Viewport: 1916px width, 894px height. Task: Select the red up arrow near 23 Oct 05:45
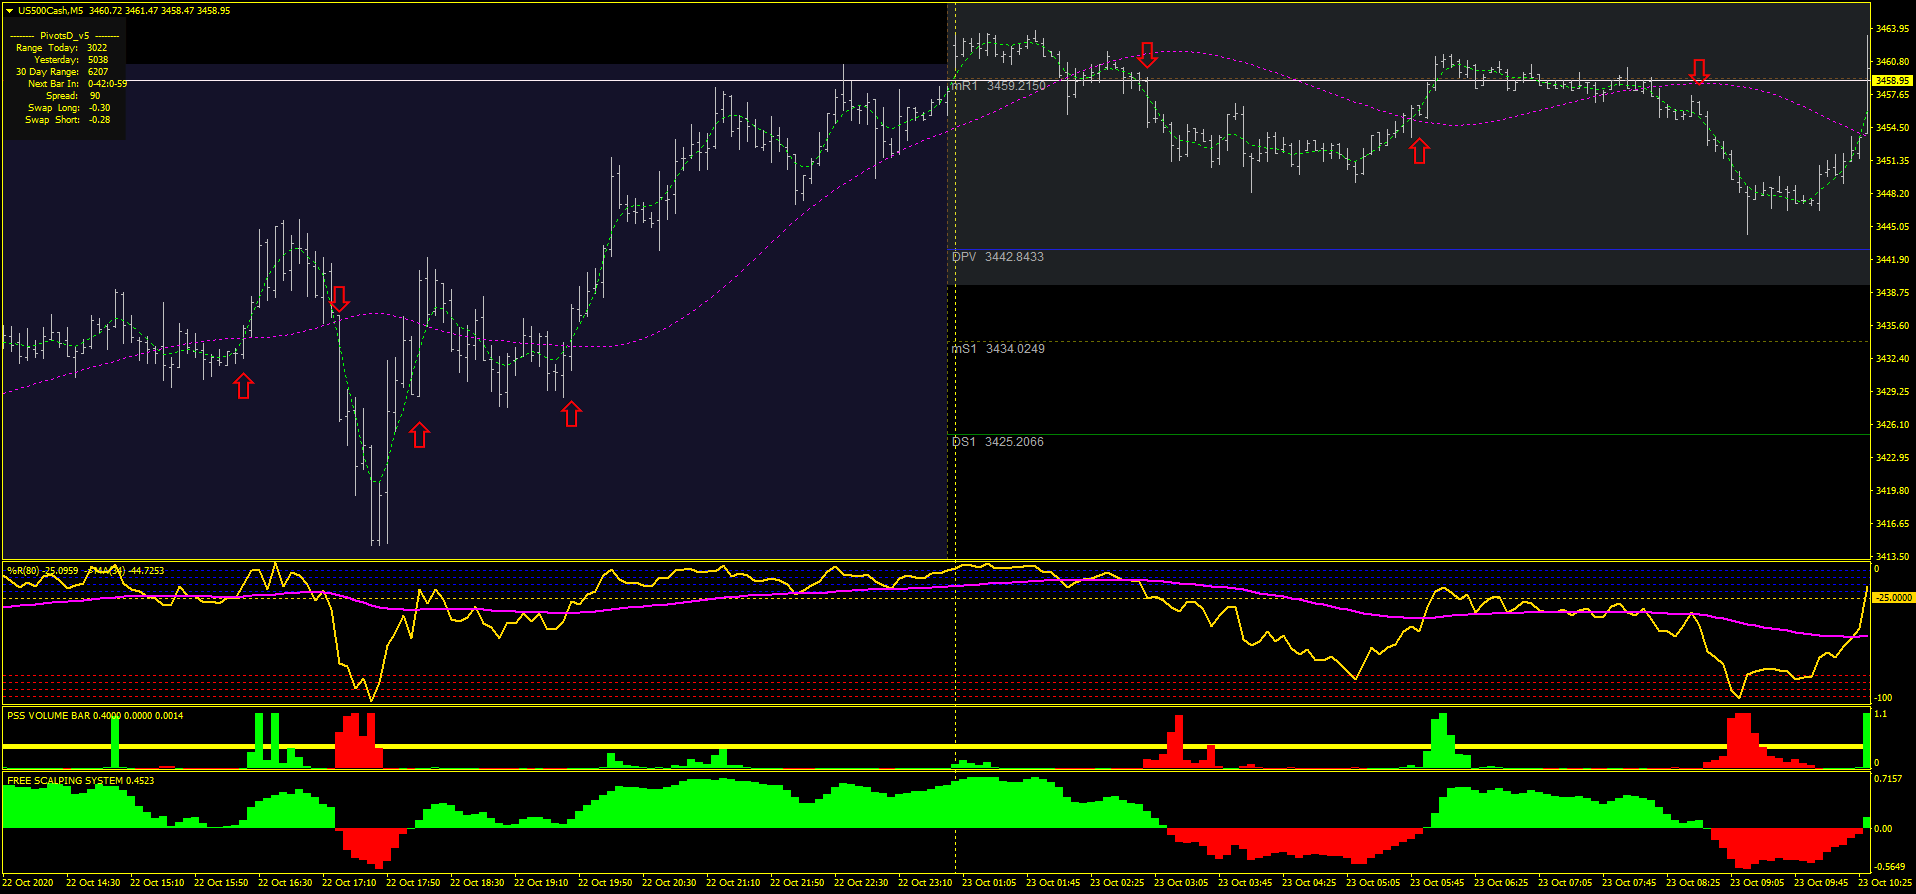point(1419,151)
